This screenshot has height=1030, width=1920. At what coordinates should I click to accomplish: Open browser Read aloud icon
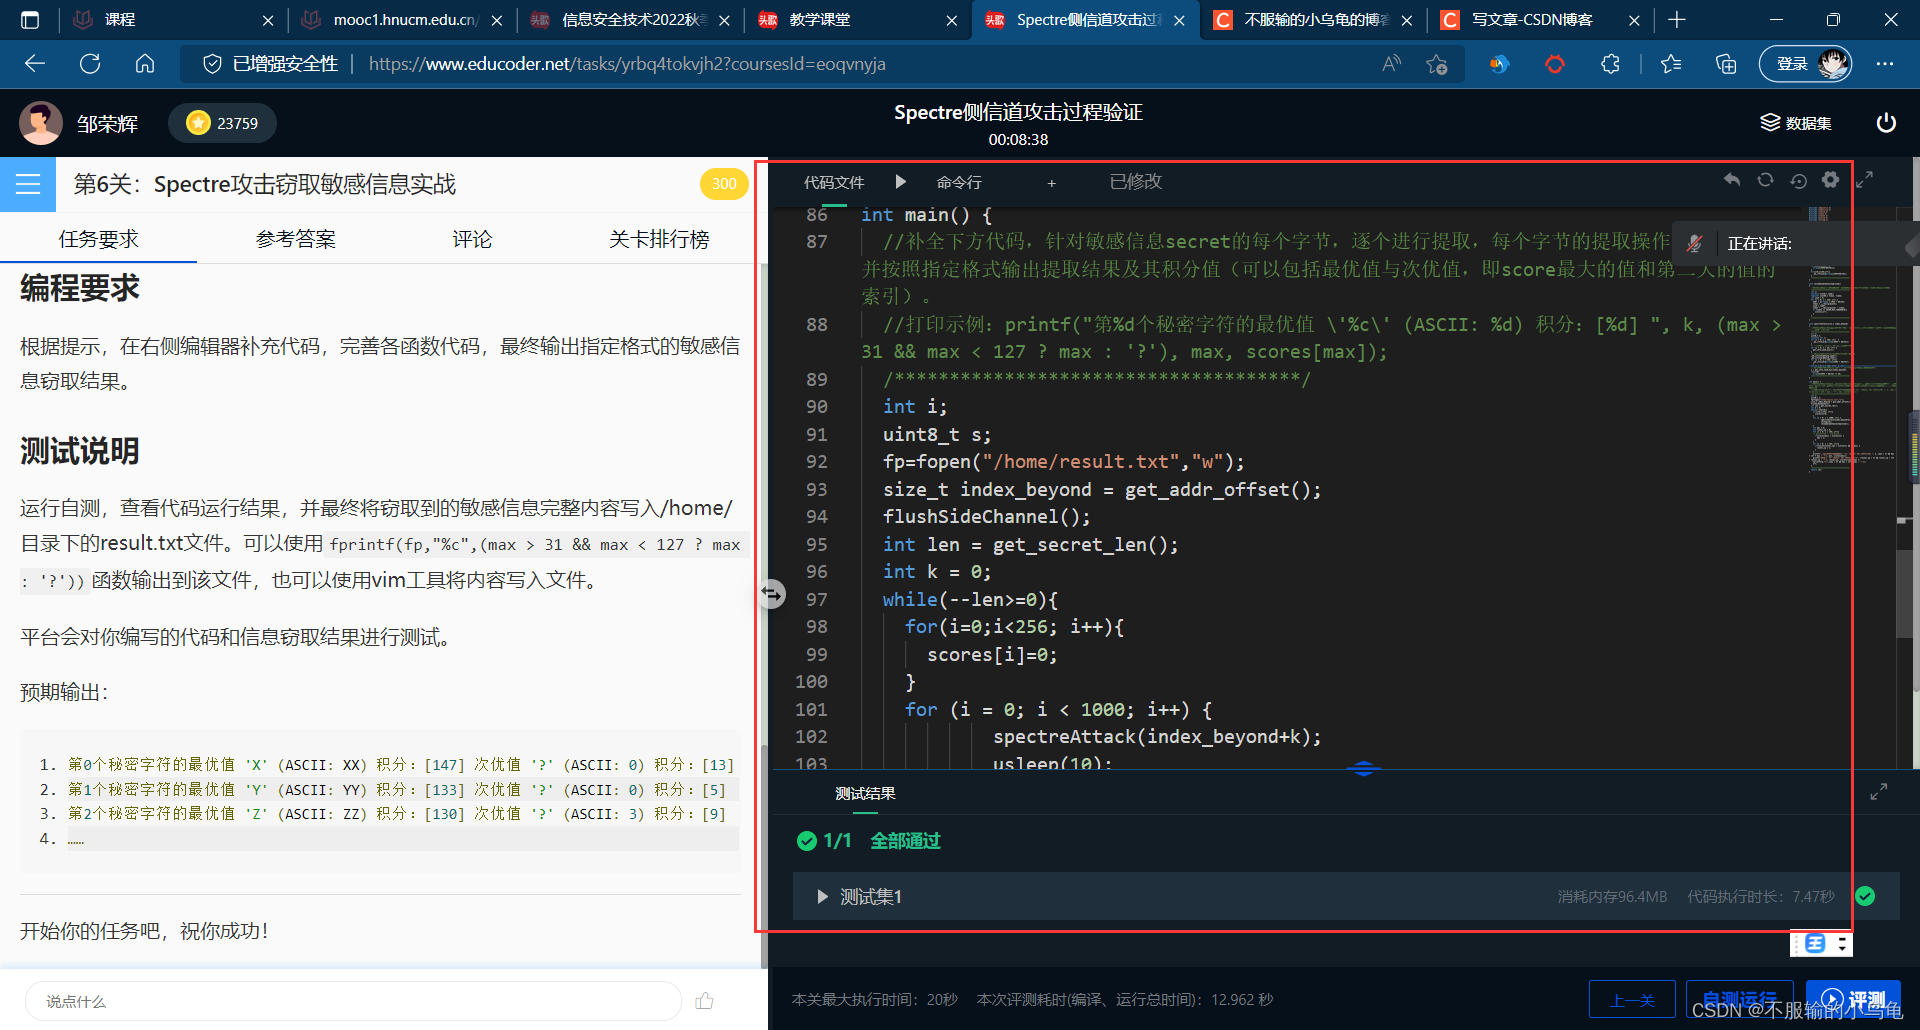(x=1391, y=64)
